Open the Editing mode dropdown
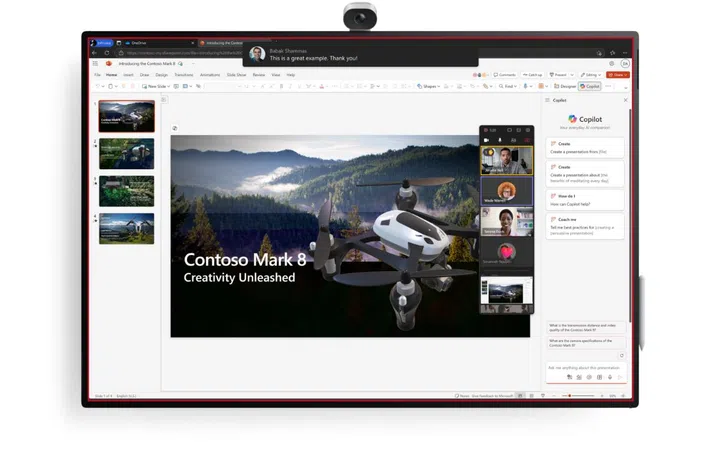720x456 pixels. point(591,75)
